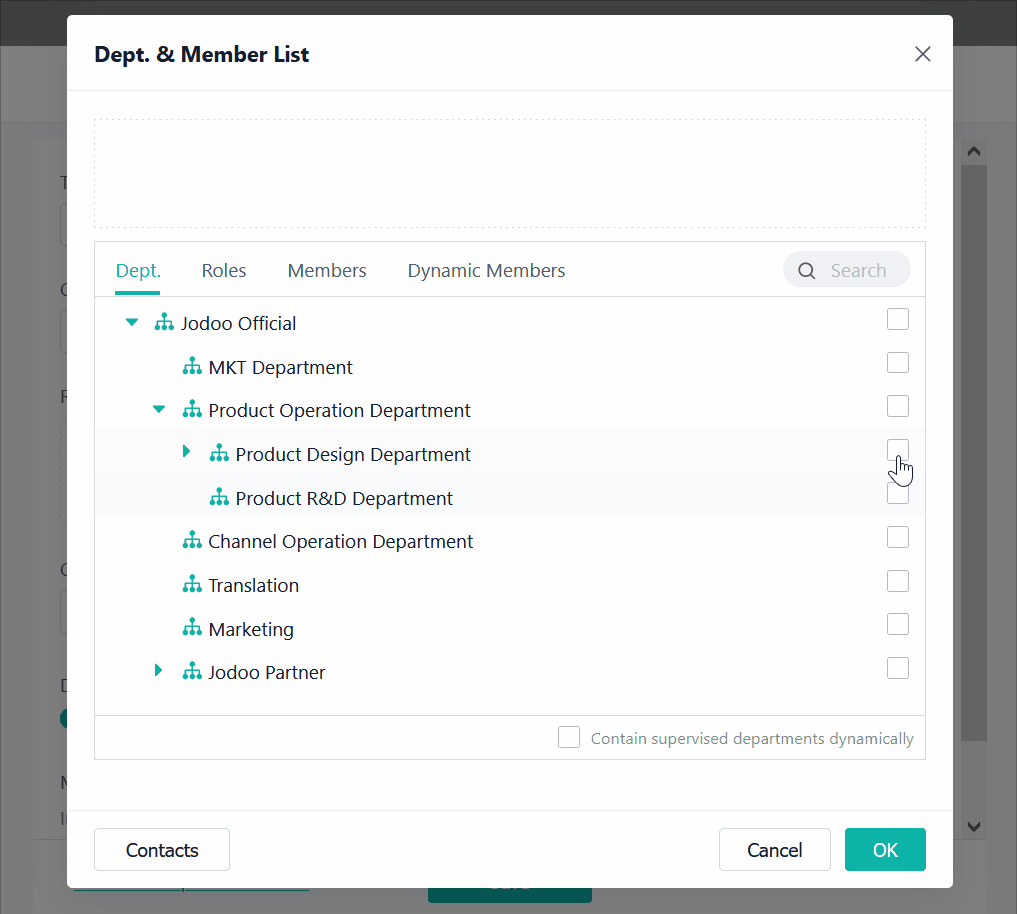Viewport: 1017px width, 914px height.
Task: Open the Dynamic Members tab
Action: tap(486, 271)
